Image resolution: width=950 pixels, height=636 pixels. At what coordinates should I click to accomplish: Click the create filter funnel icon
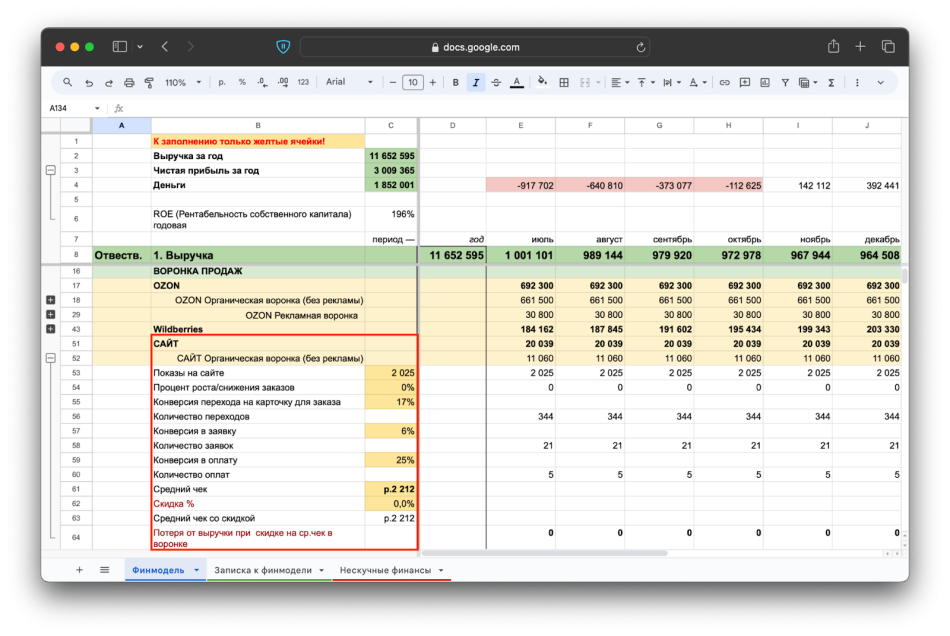pyautogui.click(x=785, y=83)
